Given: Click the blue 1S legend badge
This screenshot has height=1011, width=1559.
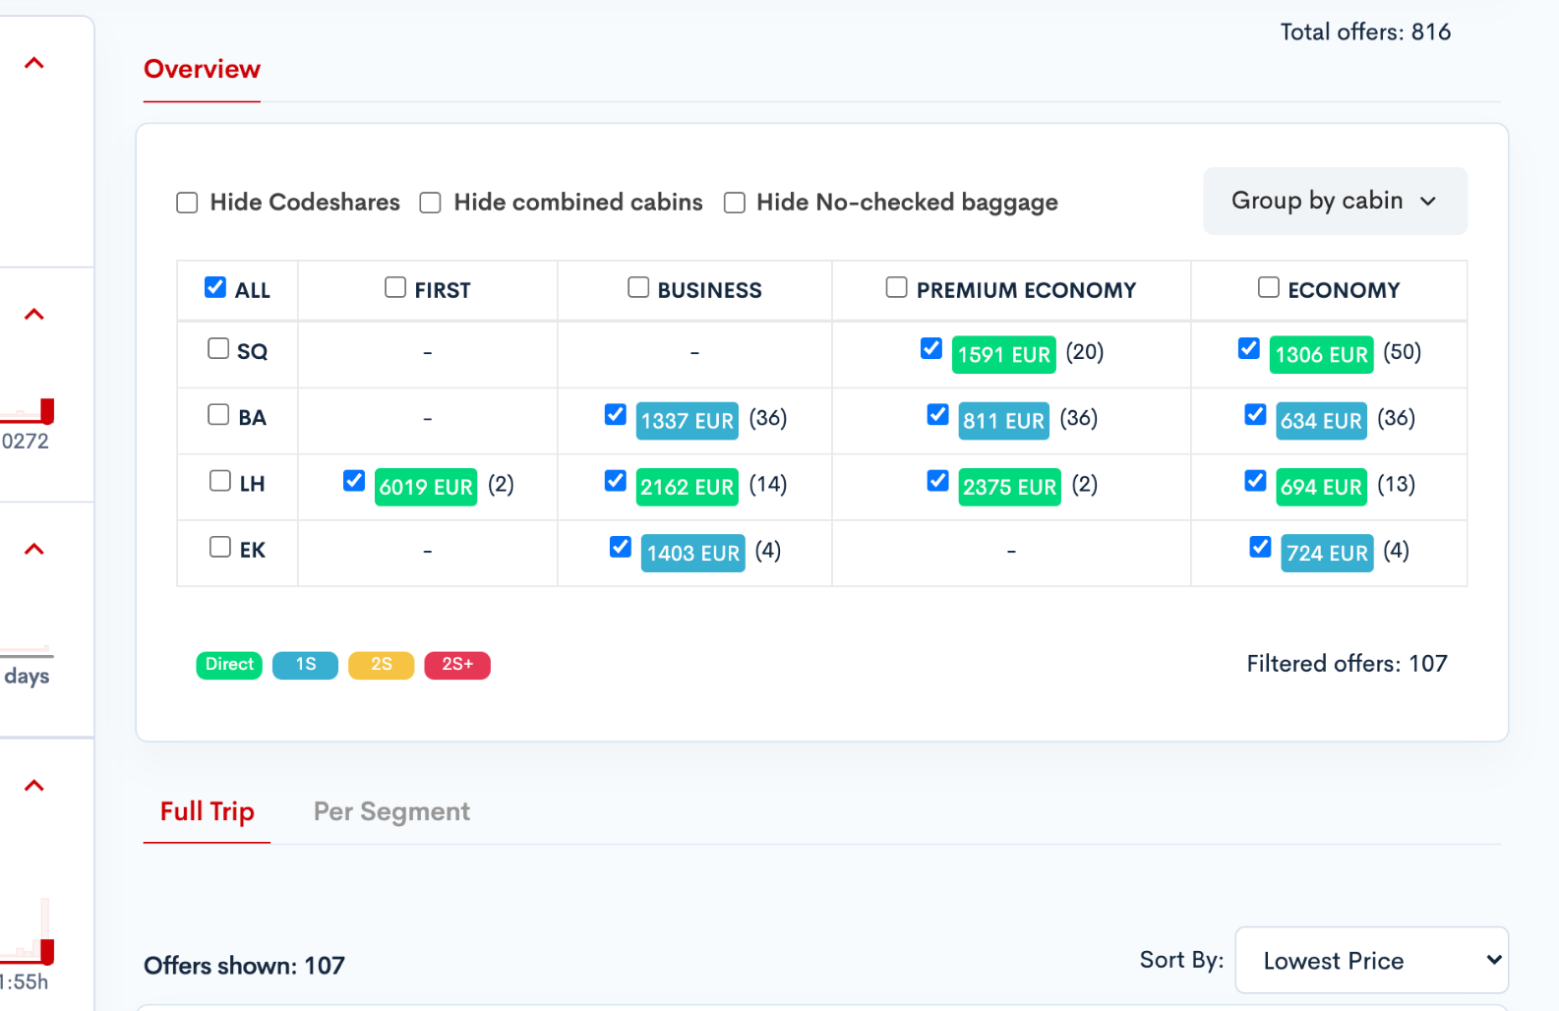Looking at the screenshot, I should (x=305, y=665).
